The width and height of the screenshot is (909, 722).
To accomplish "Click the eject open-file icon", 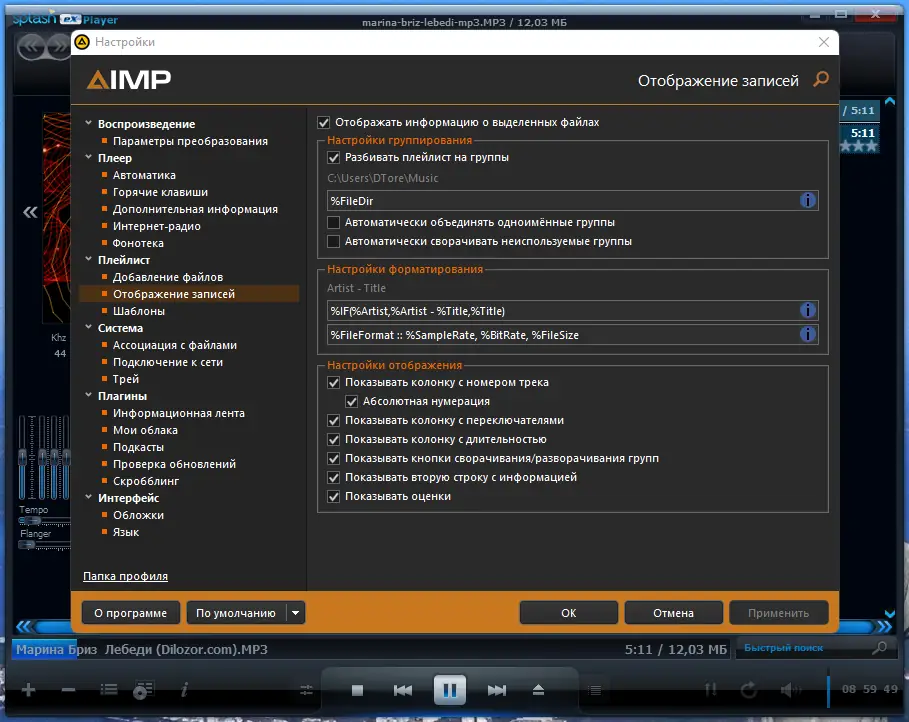I will click(x=539, y=690).
